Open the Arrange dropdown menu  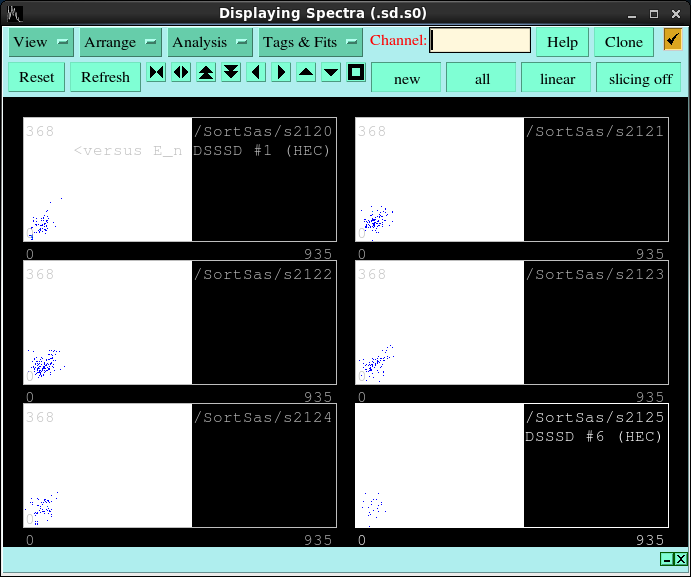(120, 42)
